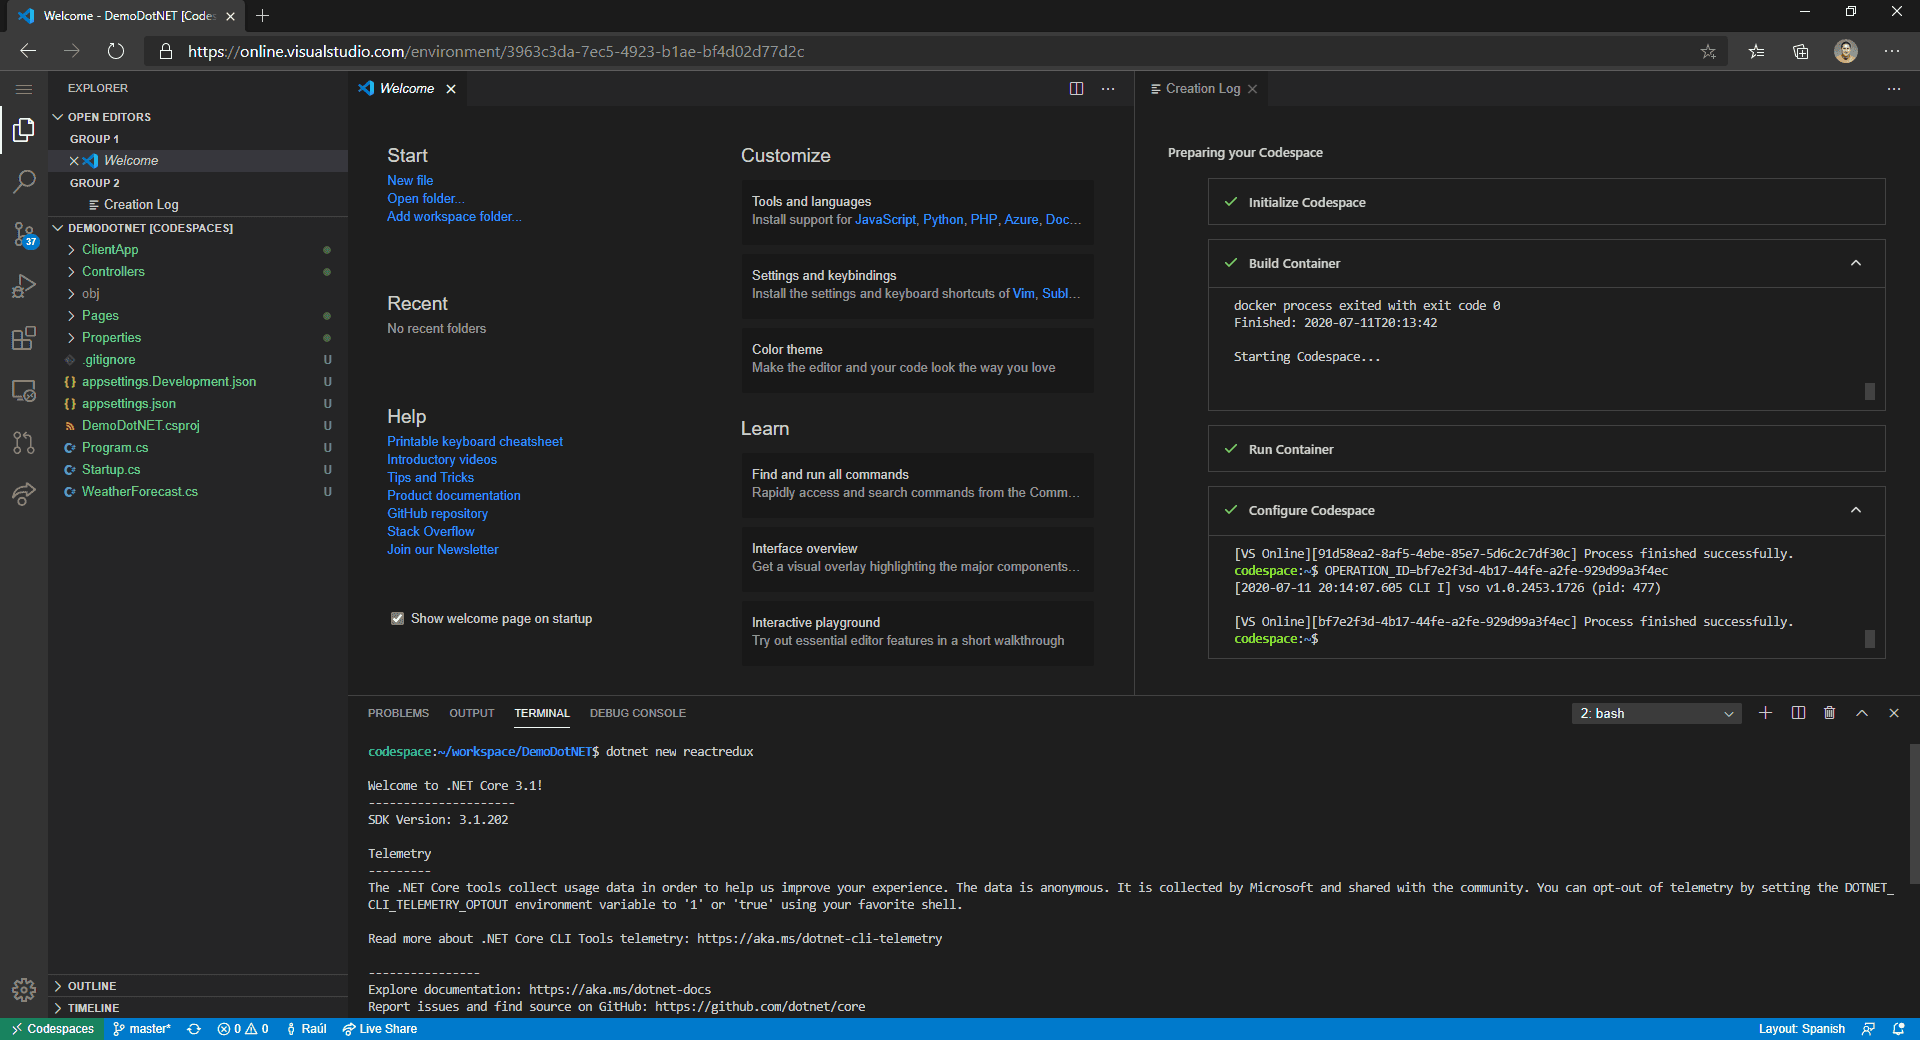Click the New file link
Viewport: 1920px width, 1040px height.
(410, 181)
